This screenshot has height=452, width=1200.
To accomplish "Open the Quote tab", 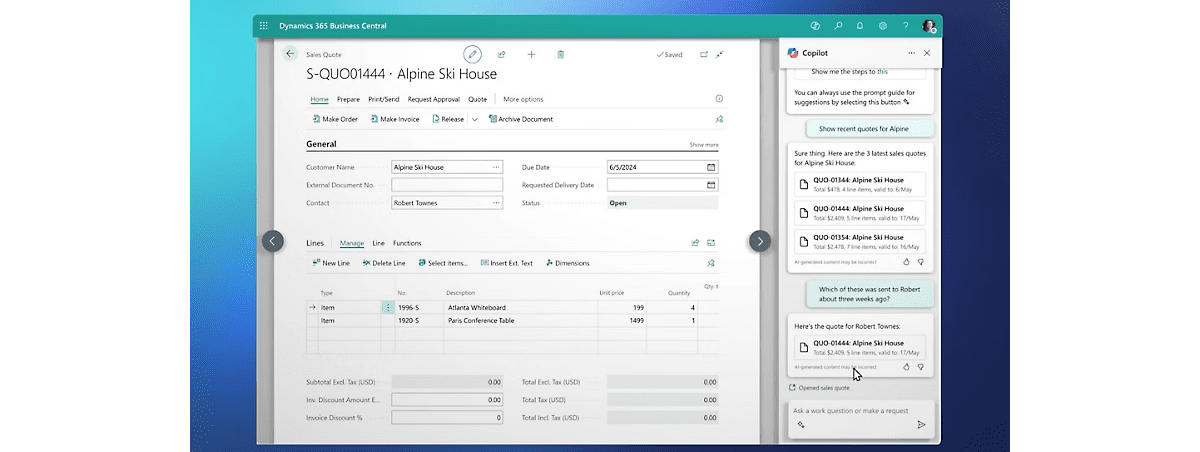I will (x=478, y=99).
